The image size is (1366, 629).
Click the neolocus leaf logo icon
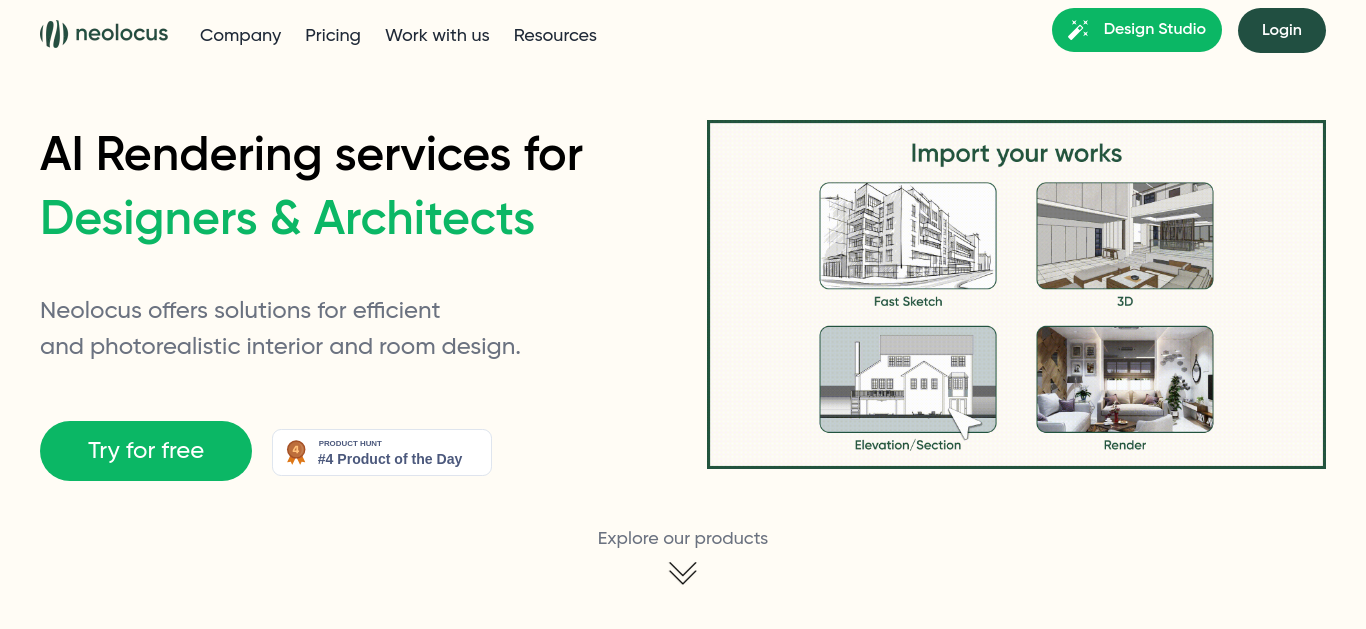pyautogui.click(x=53, y=34)
